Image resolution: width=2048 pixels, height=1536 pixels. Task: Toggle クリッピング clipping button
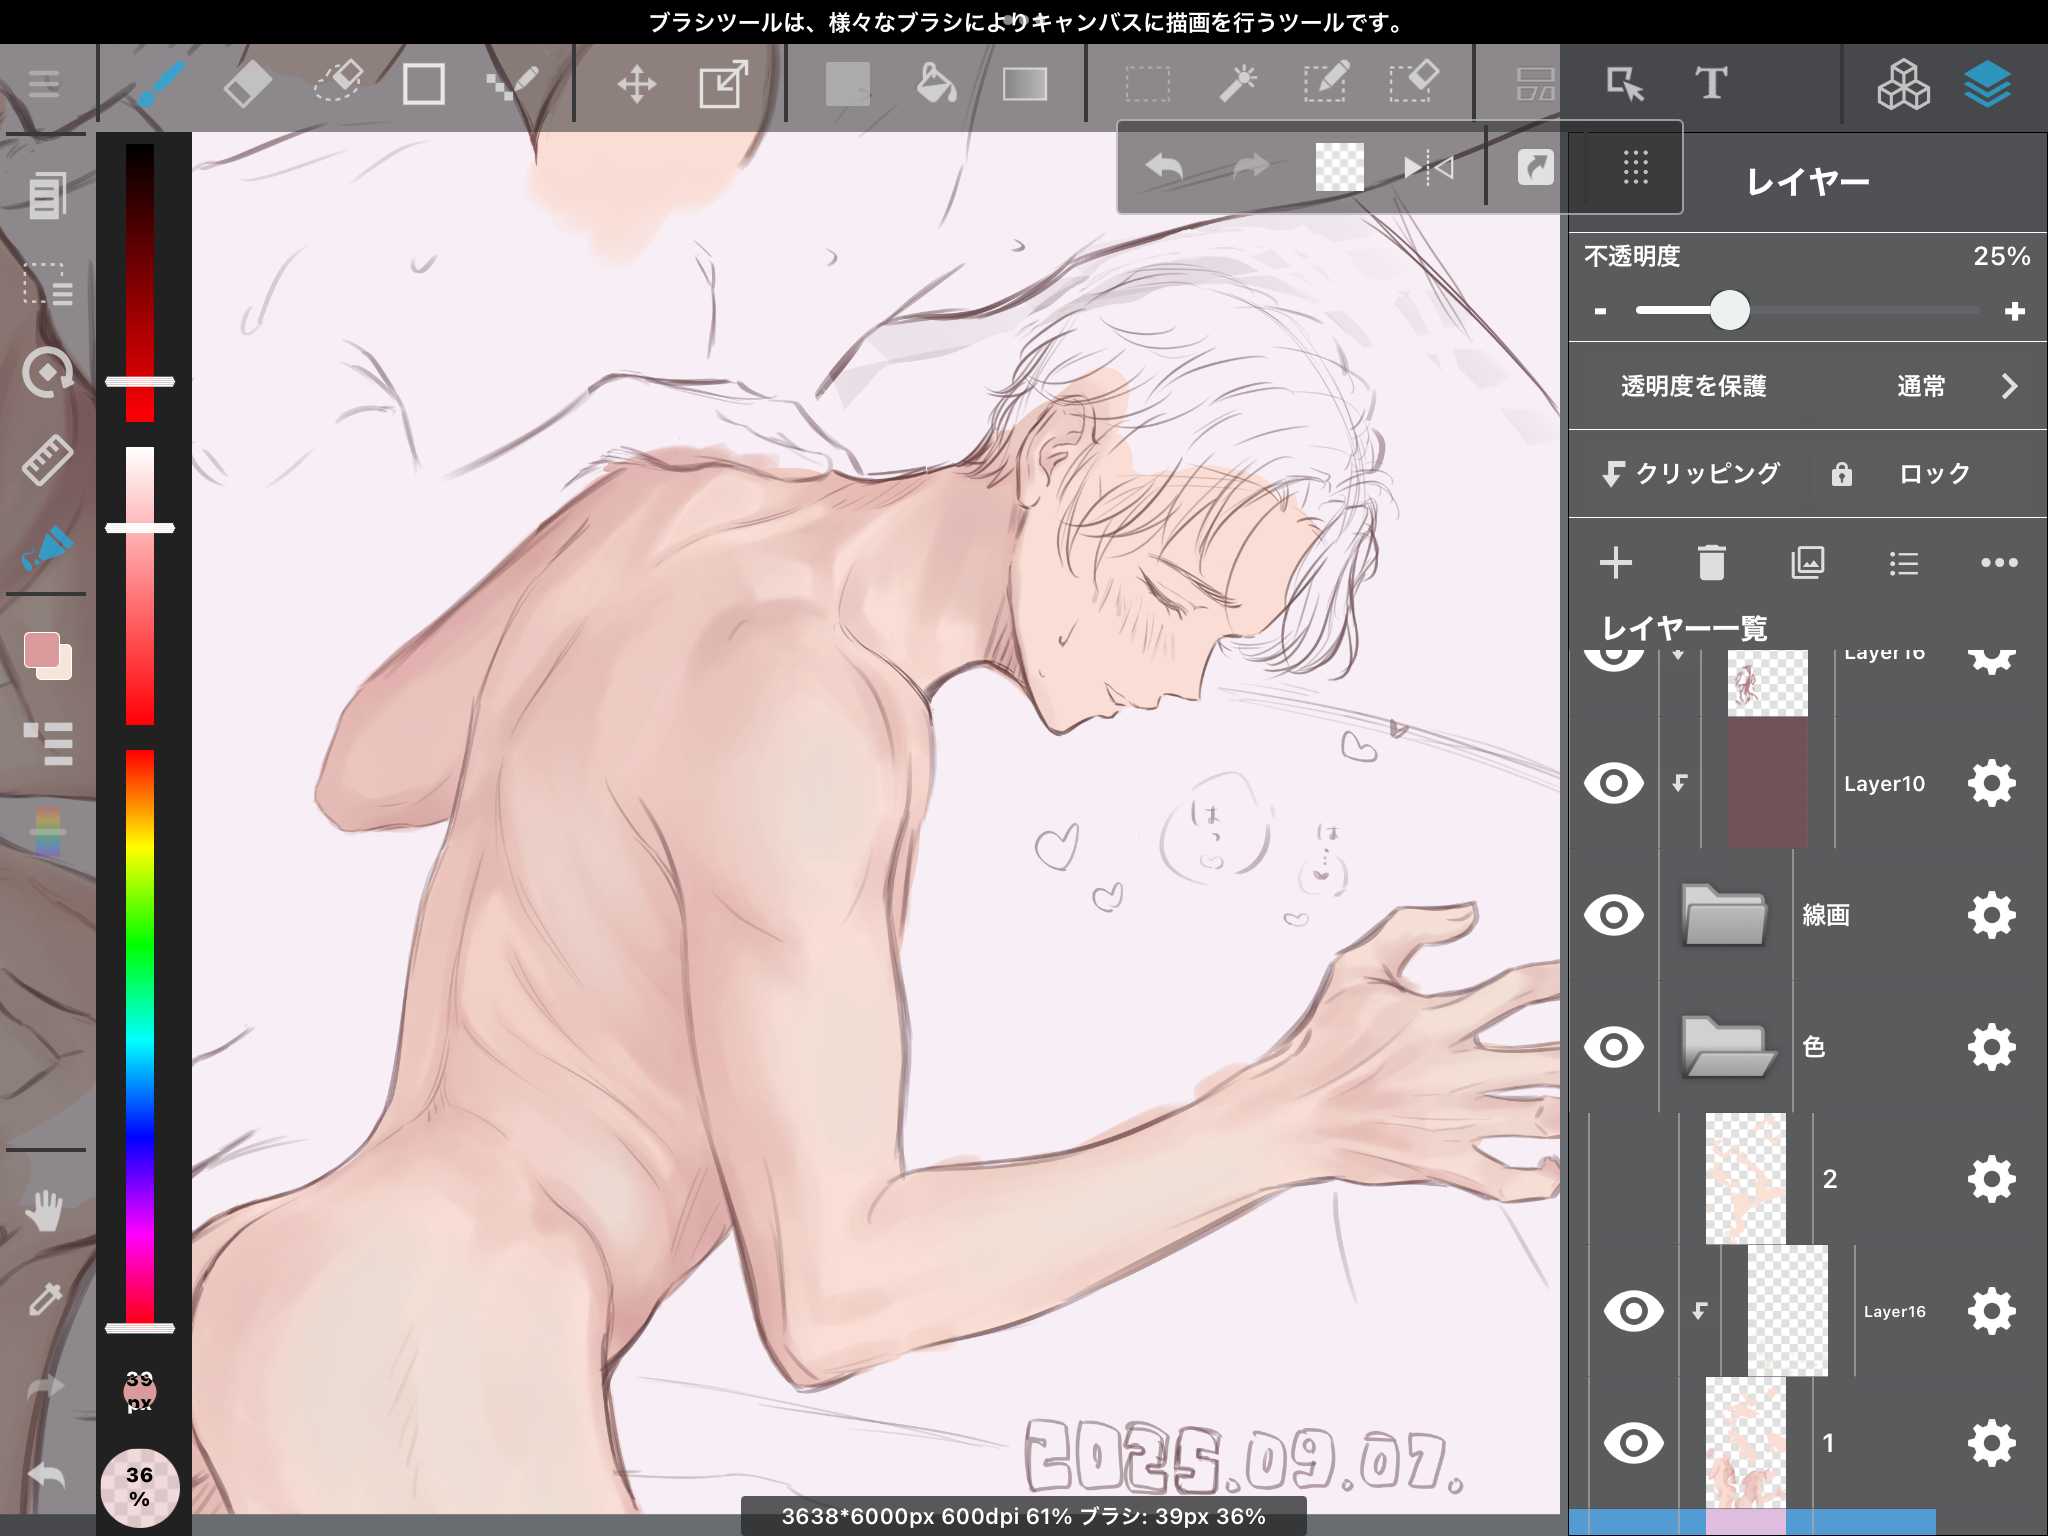pyautogui.click(x=1690, y=474)
